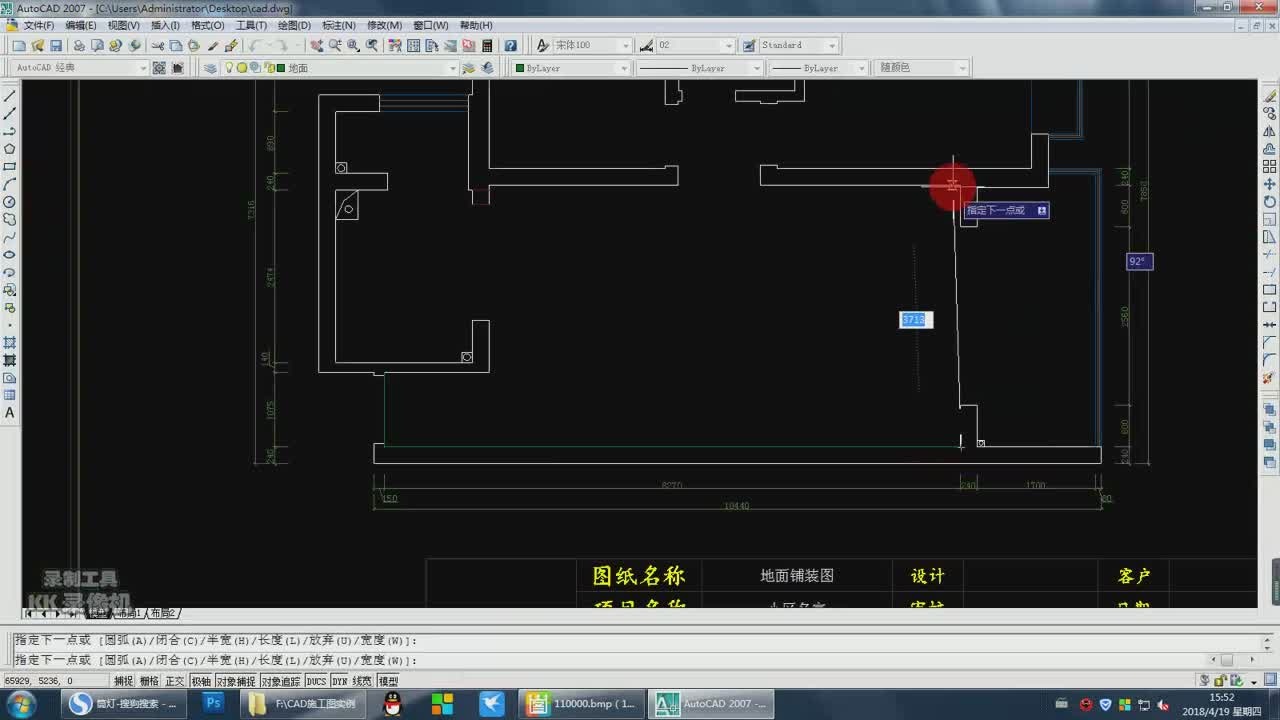This screenshot has width=1280, height=720.
Task: Select the Line tool in draw toolbar
Action: pos(10,96)
